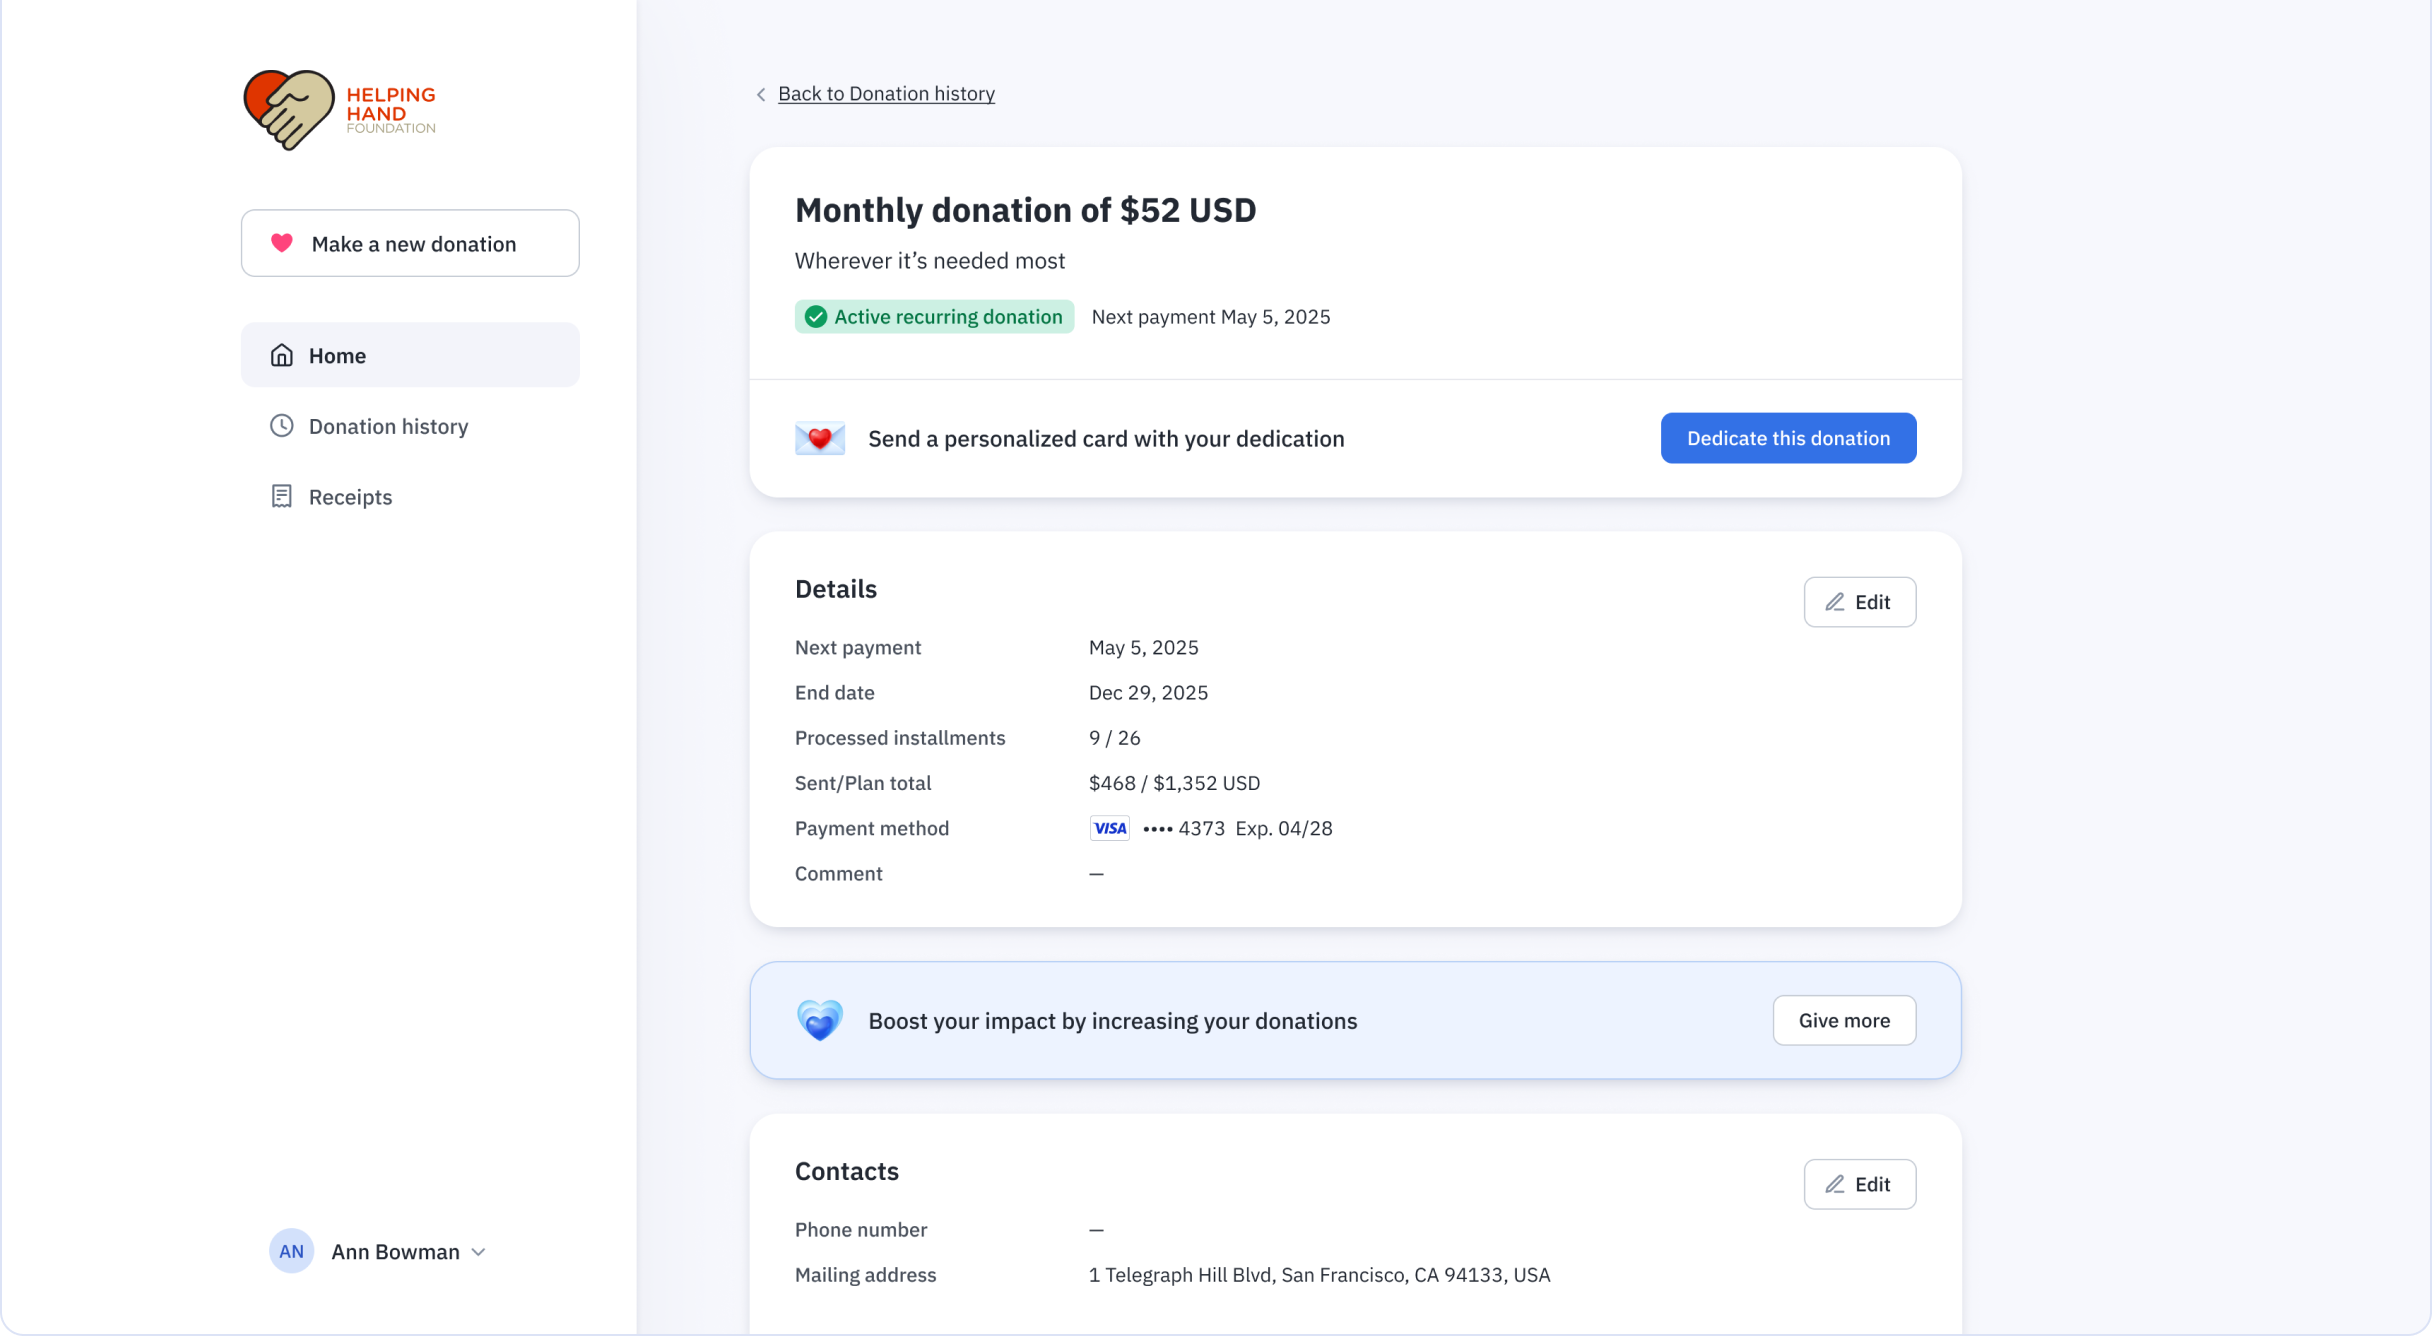Screen dimensions: 2432x1336
Task: Expand the Ann Bowman account menu chevron
Action: (479, 1252)
